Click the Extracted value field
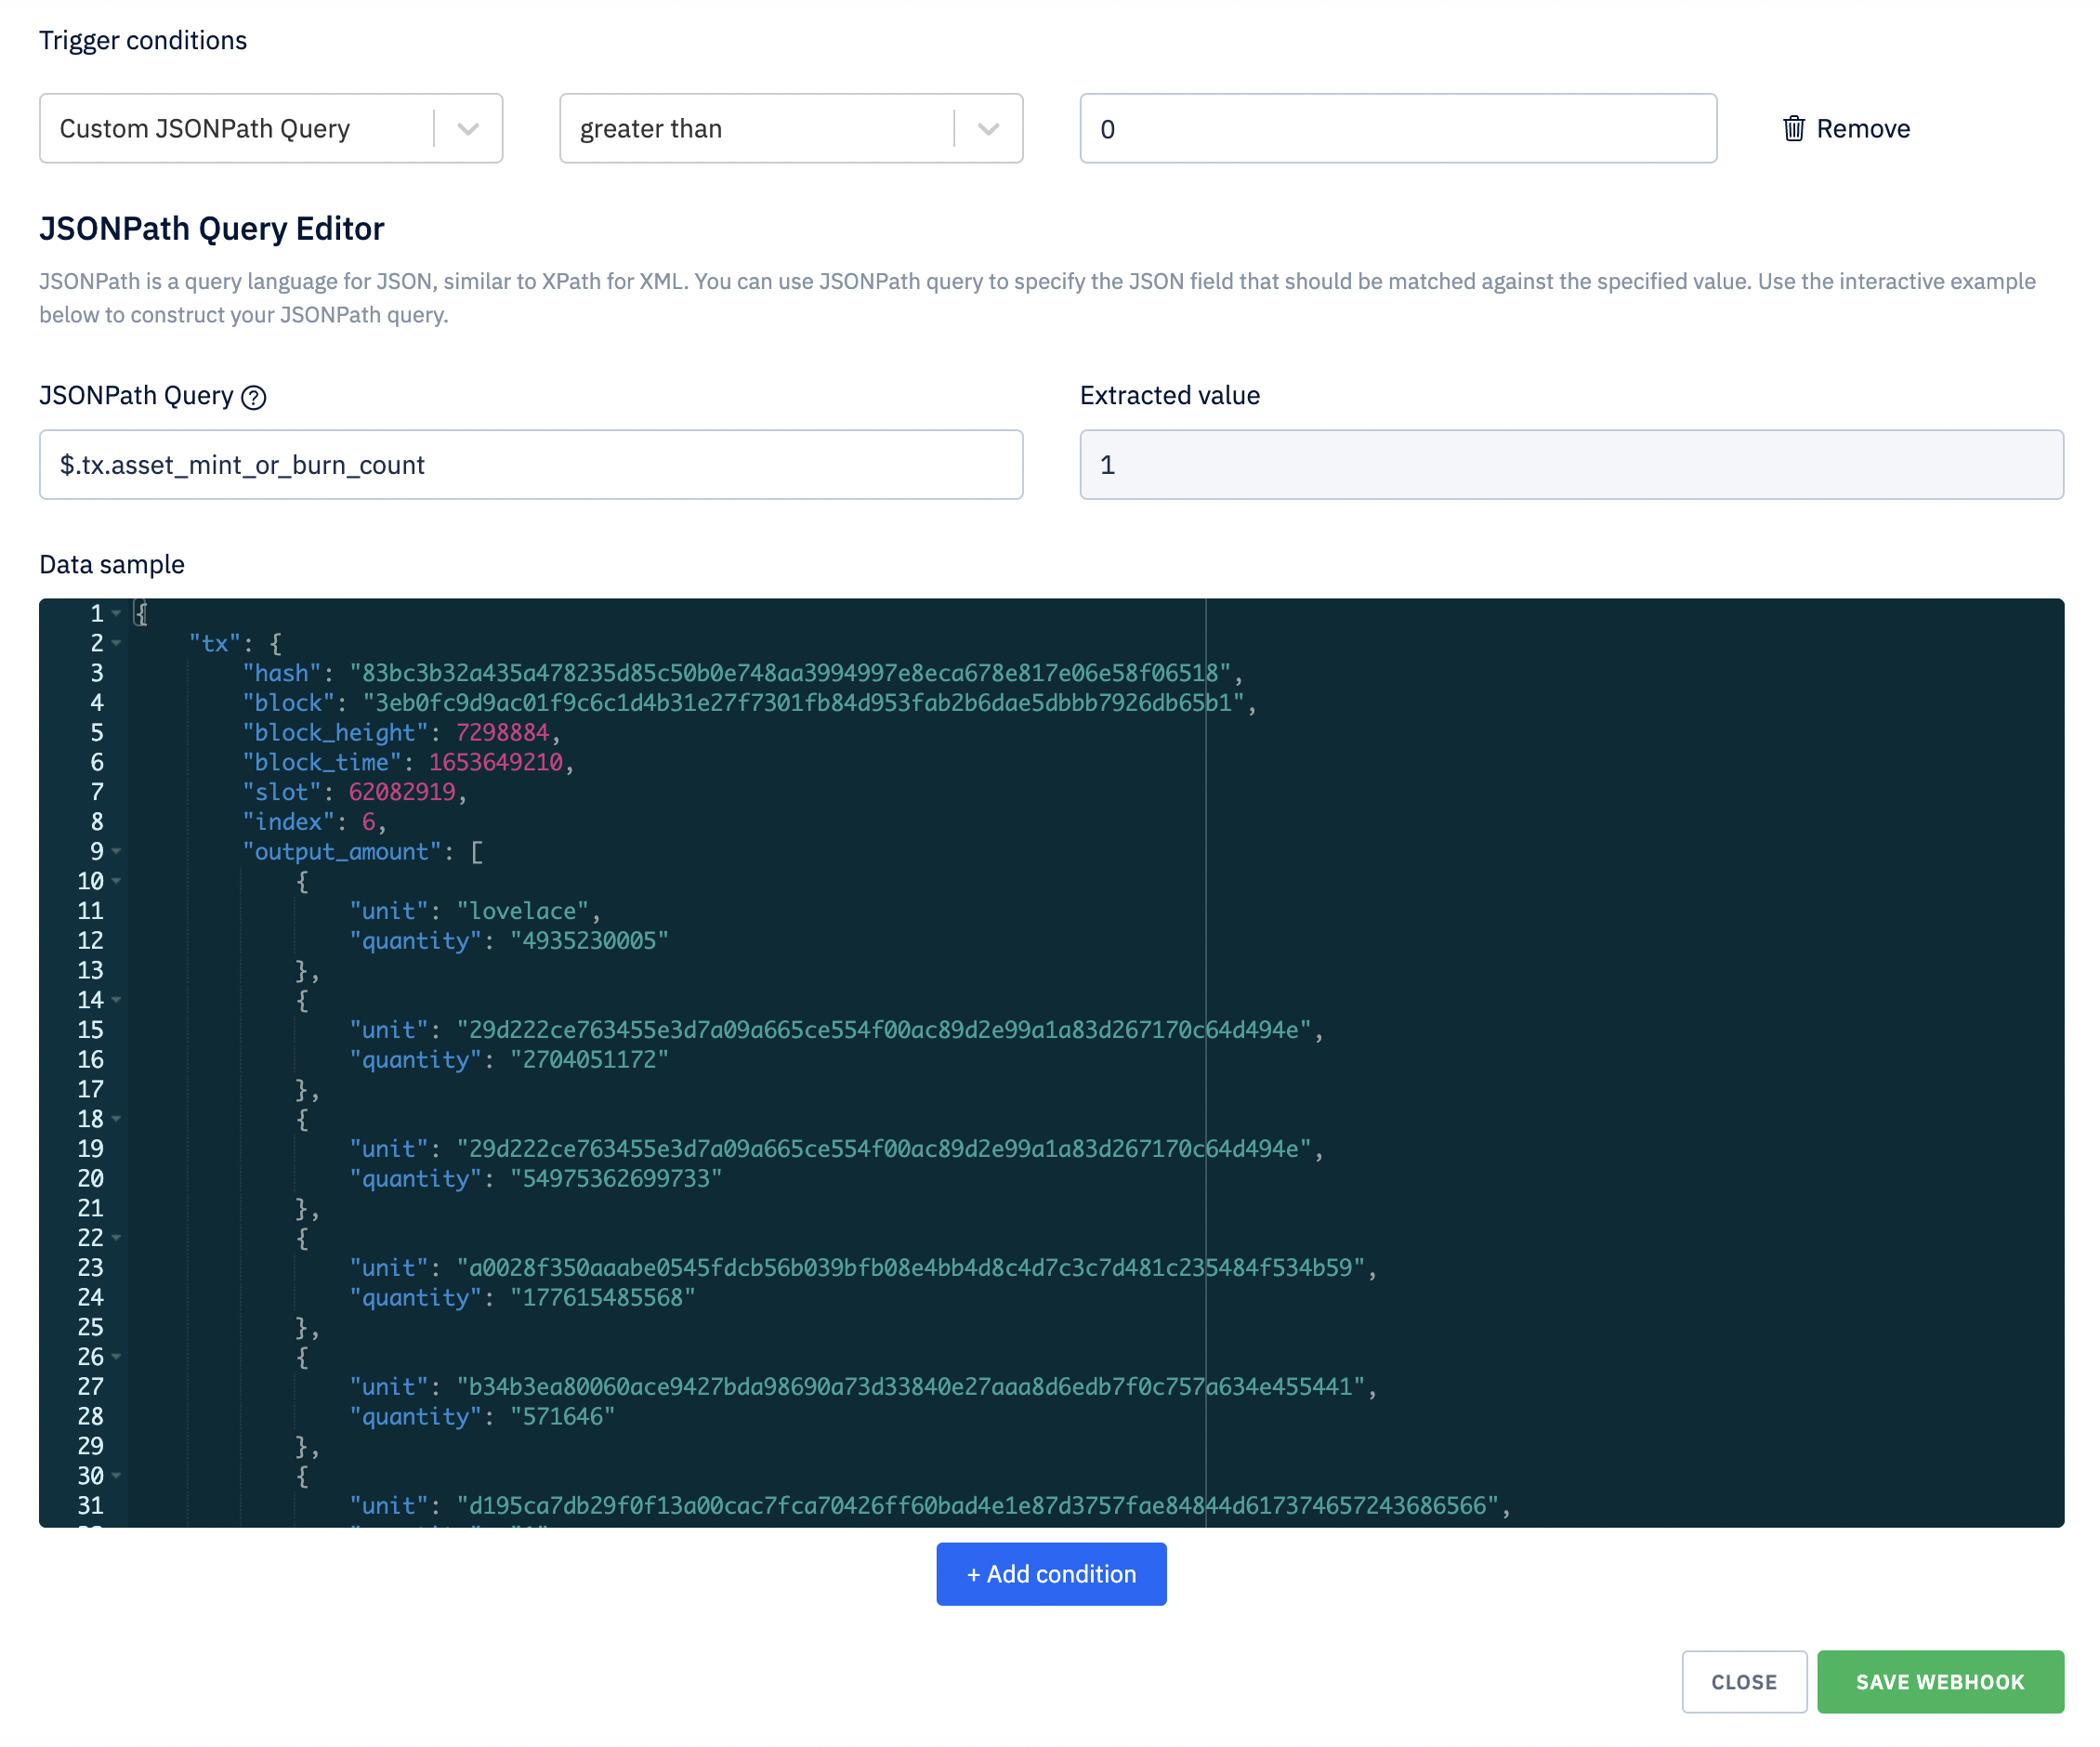This screenshot has width=2100, height=1747. 1570,465
